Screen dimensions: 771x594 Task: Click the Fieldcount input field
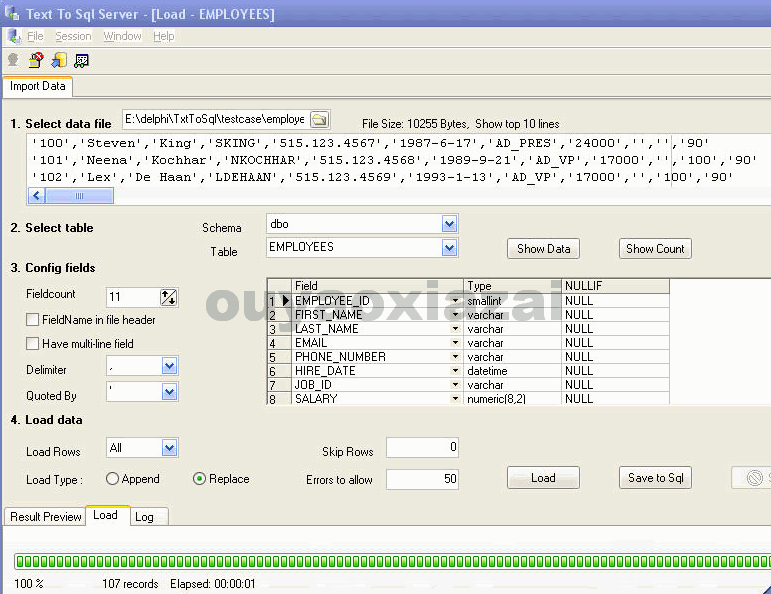coord(133,297)
